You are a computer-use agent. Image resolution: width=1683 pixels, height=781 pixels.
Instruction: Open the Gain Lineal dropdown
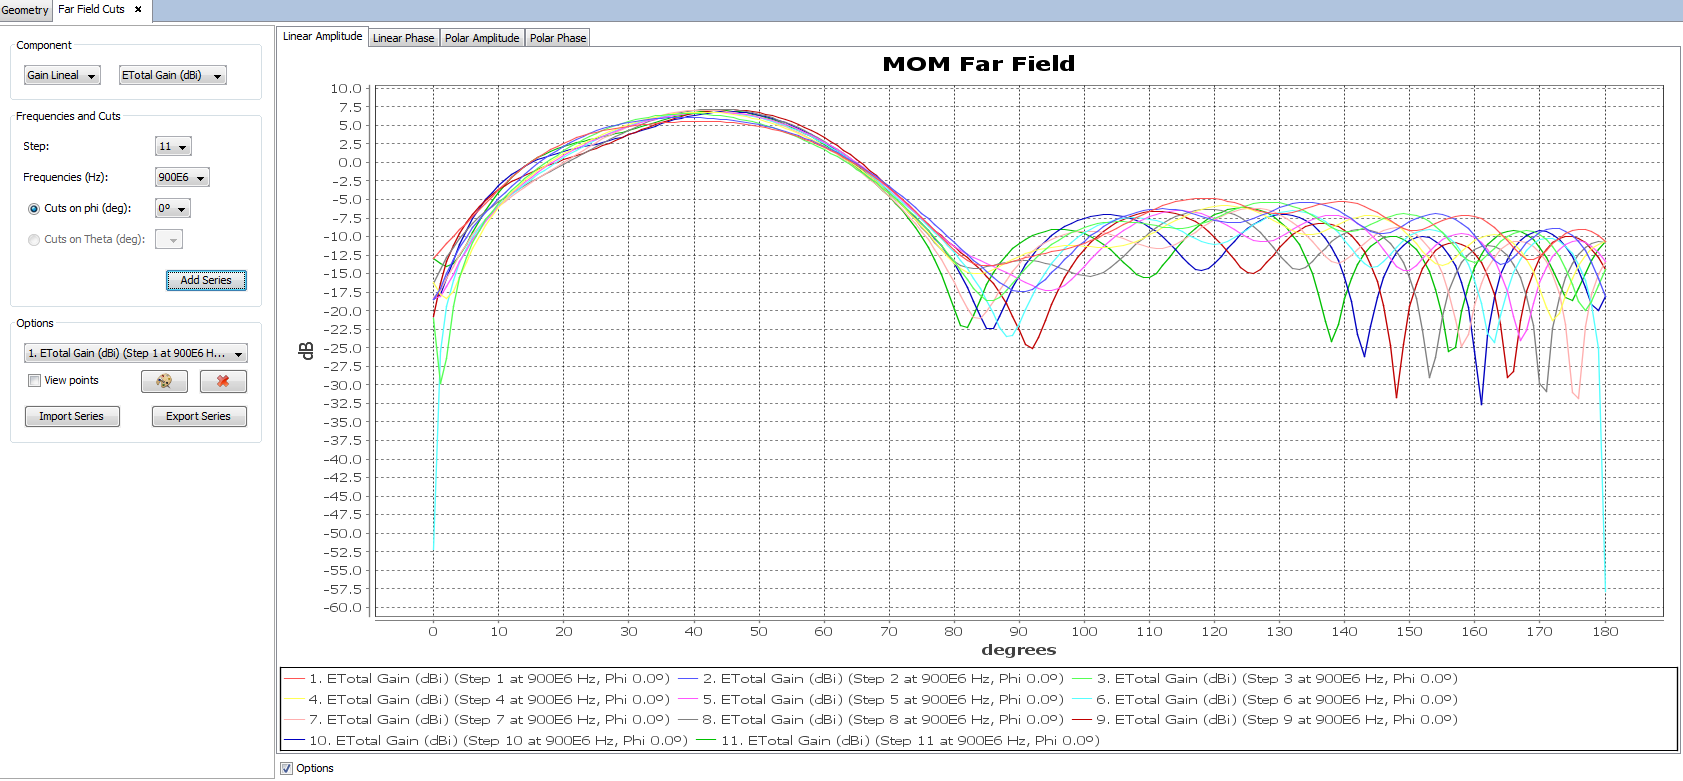click(62, 75)
